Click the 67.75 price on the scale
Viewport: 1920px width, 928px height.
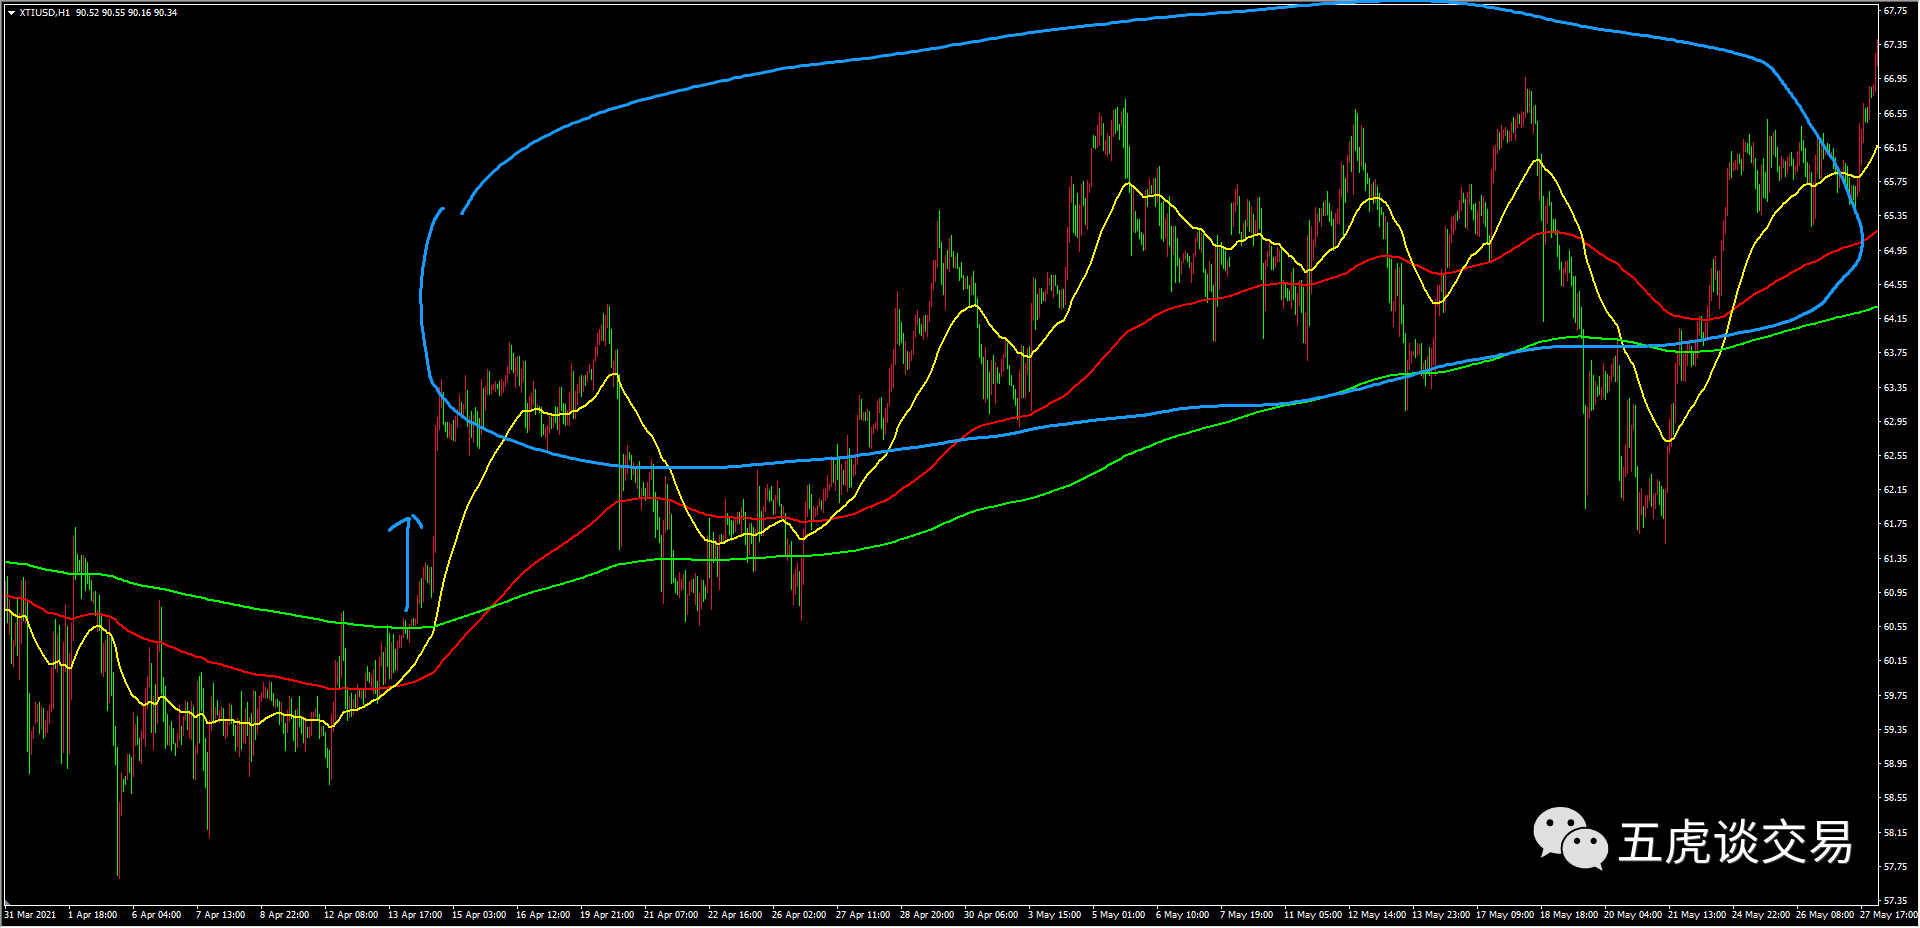(x=1895, y=11)
